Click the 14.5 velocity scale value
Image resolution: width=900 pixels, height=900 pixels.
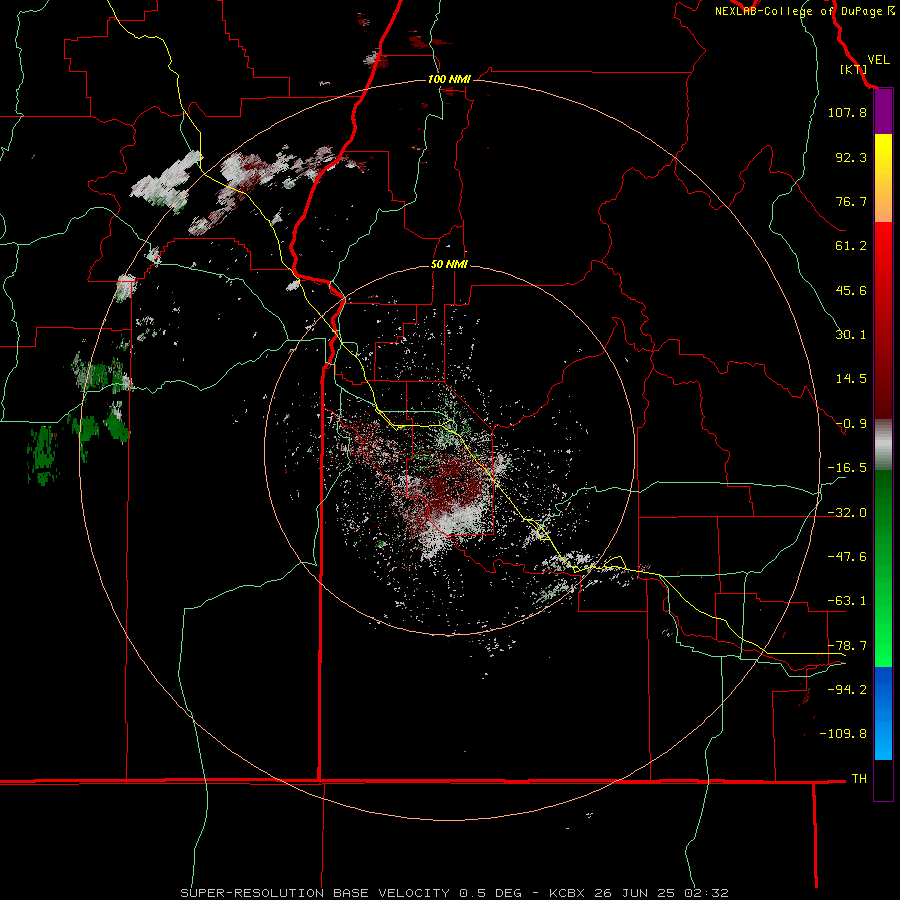[851, 379]
